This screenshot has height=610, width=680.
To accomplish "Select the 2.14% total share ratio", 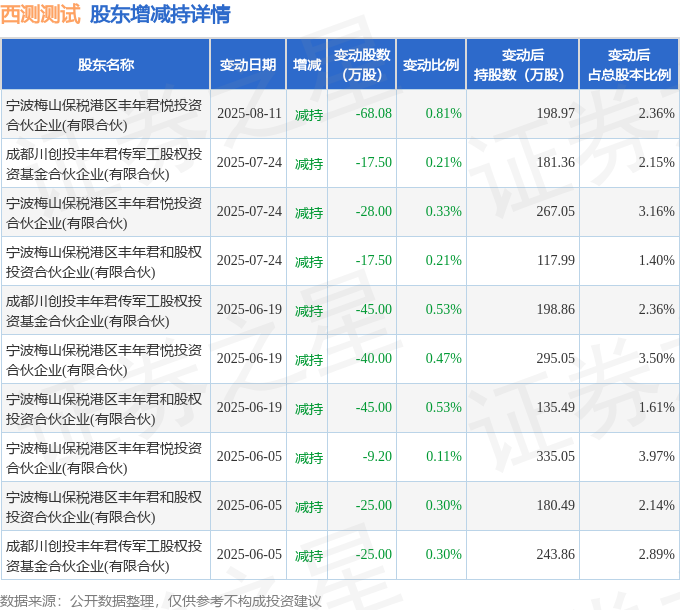I will 656,506.
